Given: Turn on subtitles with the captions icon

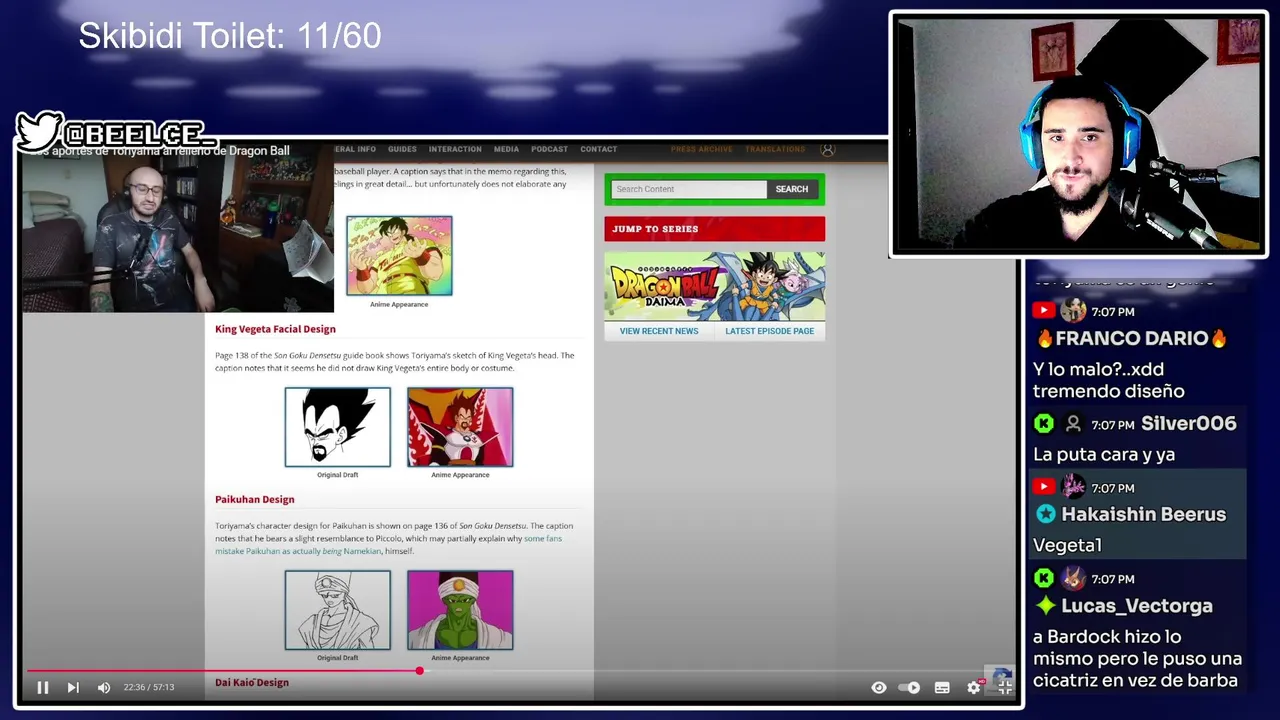Looking at the screenshot, I should [x=941, y=687].
